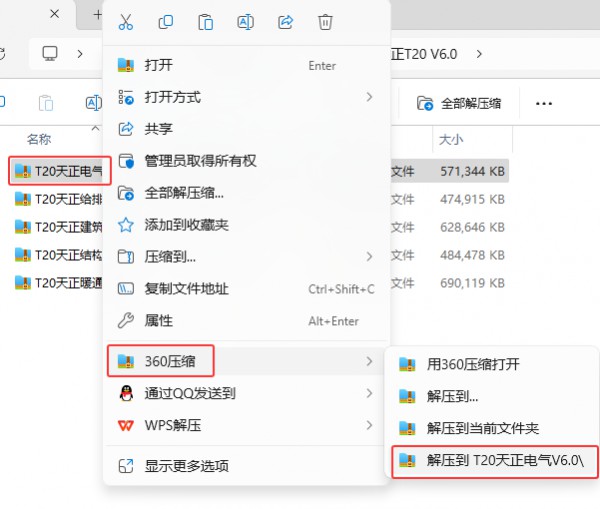This screenshot has height=509, width=600.
Task: Click the QQ penguin icon in menu
Action: pos(126,393)
